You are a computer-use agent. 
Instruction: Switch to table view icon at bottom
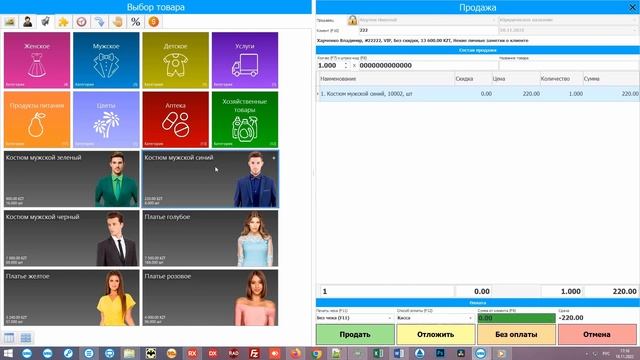tap(9, 338)
